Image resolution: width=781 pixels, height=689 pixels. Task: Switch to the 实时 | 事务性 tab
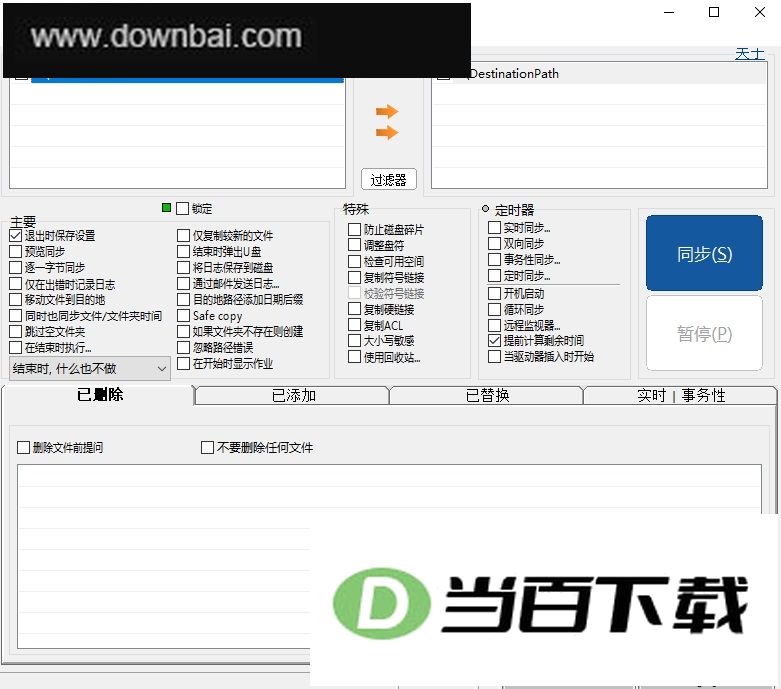pyautogui.click(x=680, y=396)
